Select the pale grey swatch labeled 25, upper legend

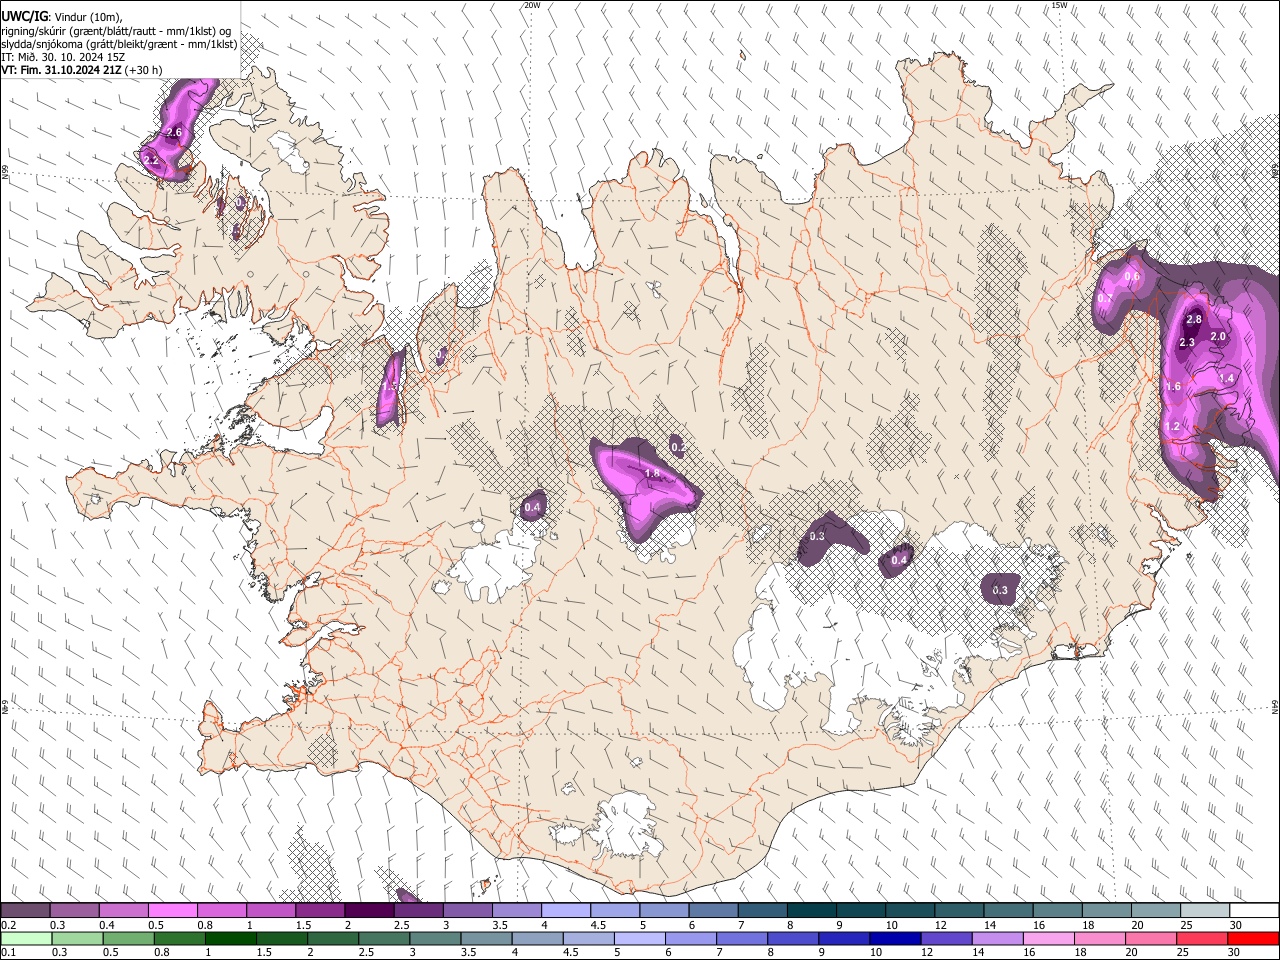(1206, 911)
